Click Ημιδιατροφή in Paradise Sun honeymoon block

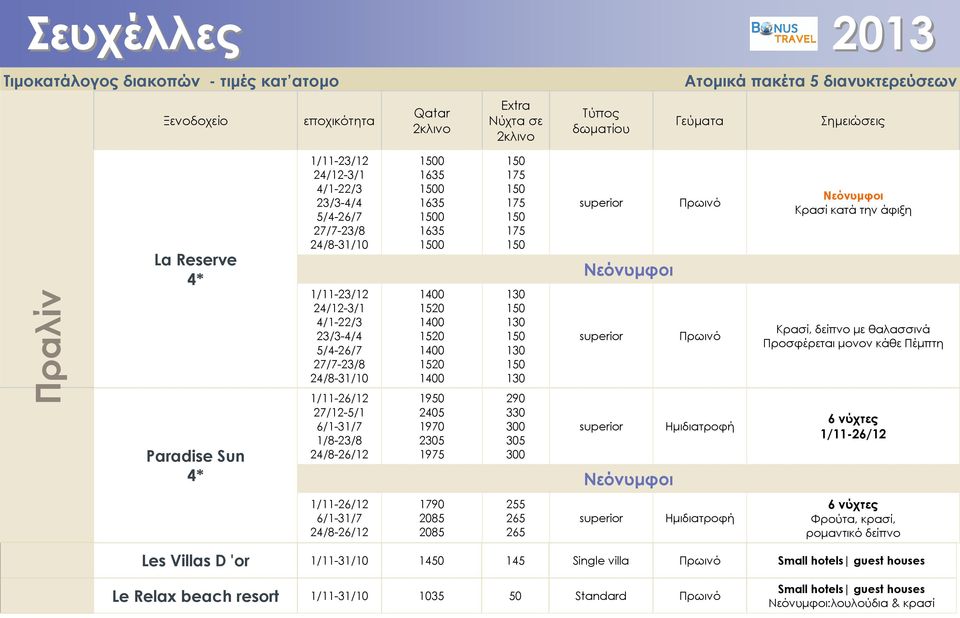tap(699, 519)
